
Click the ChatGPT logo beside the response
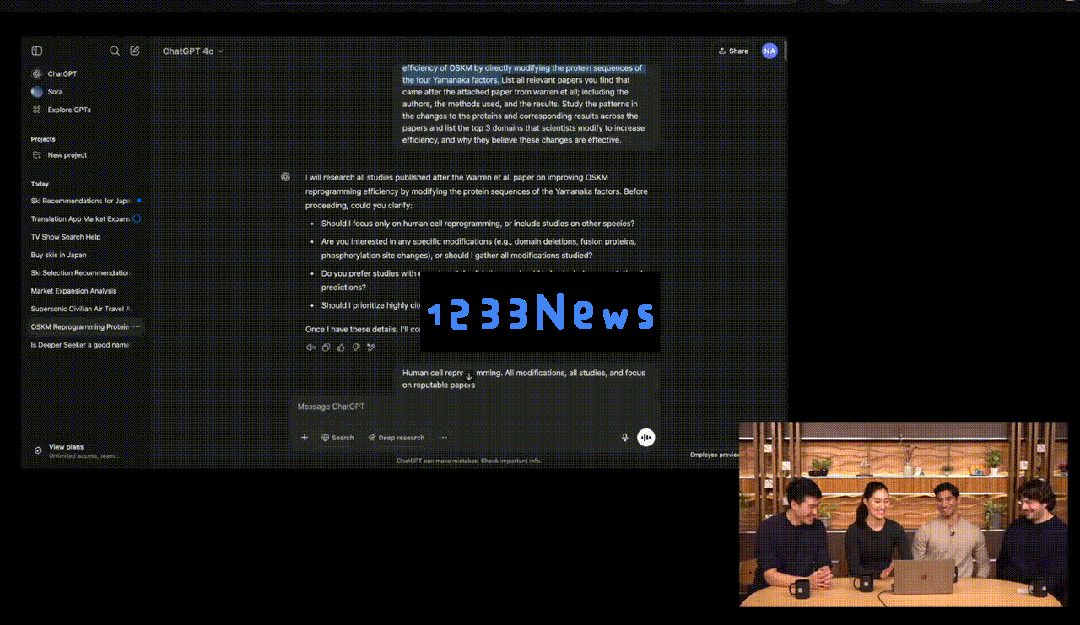pyautogui.click(x=285, y=177)
